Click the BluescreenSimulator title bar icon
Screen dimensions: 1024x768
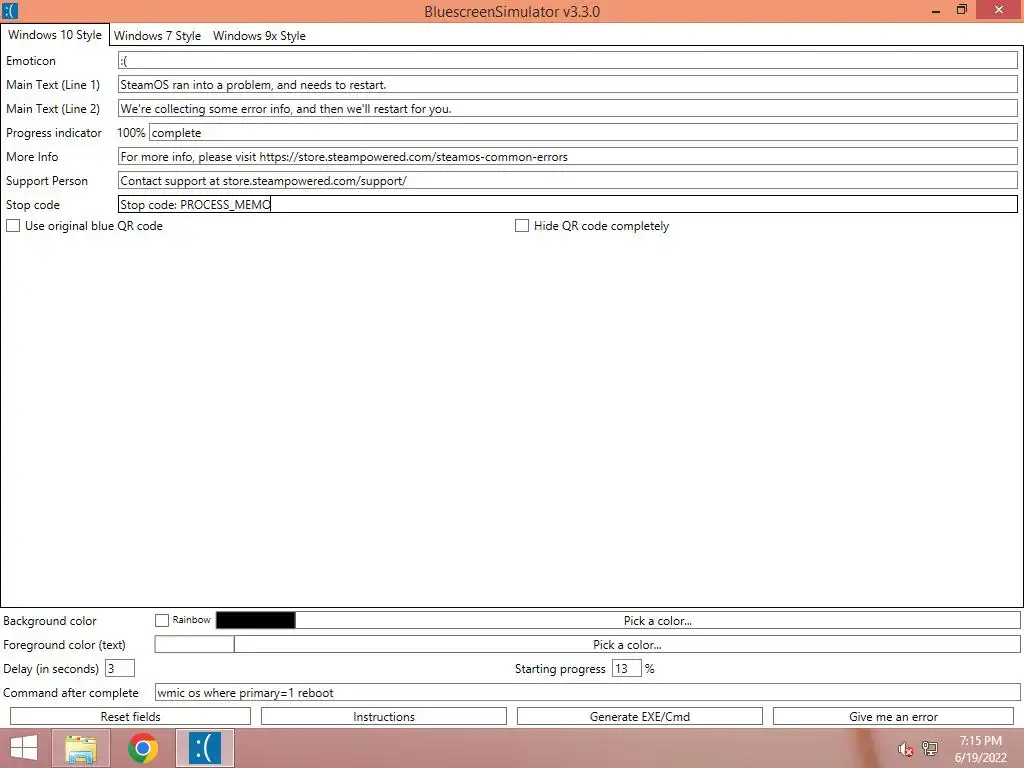pyautogui.click(x=10, y=11)
